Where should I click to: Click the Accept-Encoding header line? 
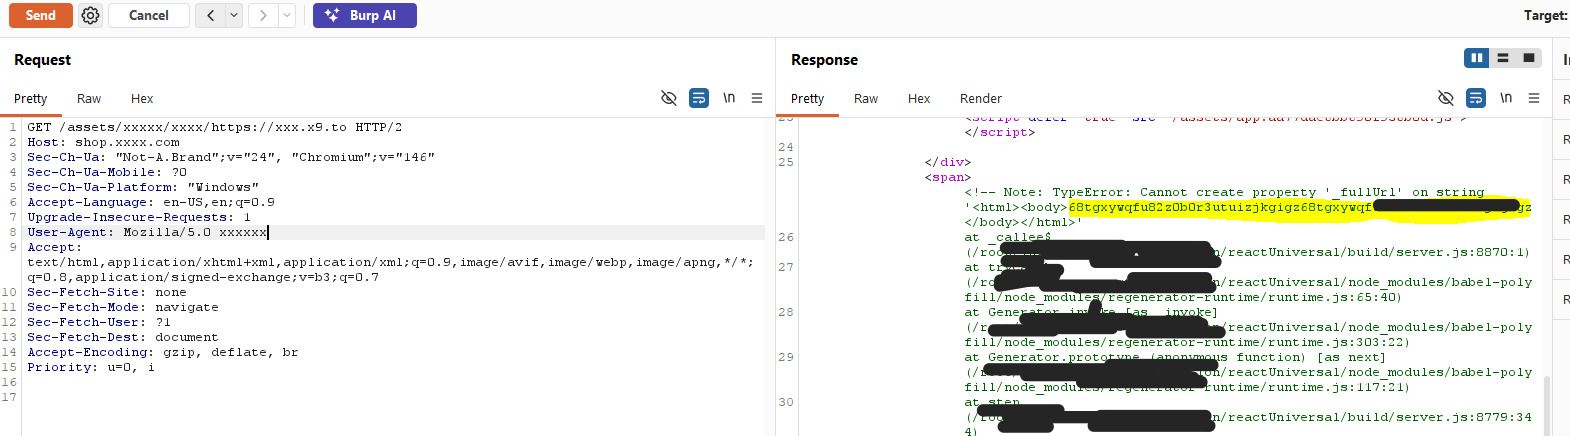[163, 352]
